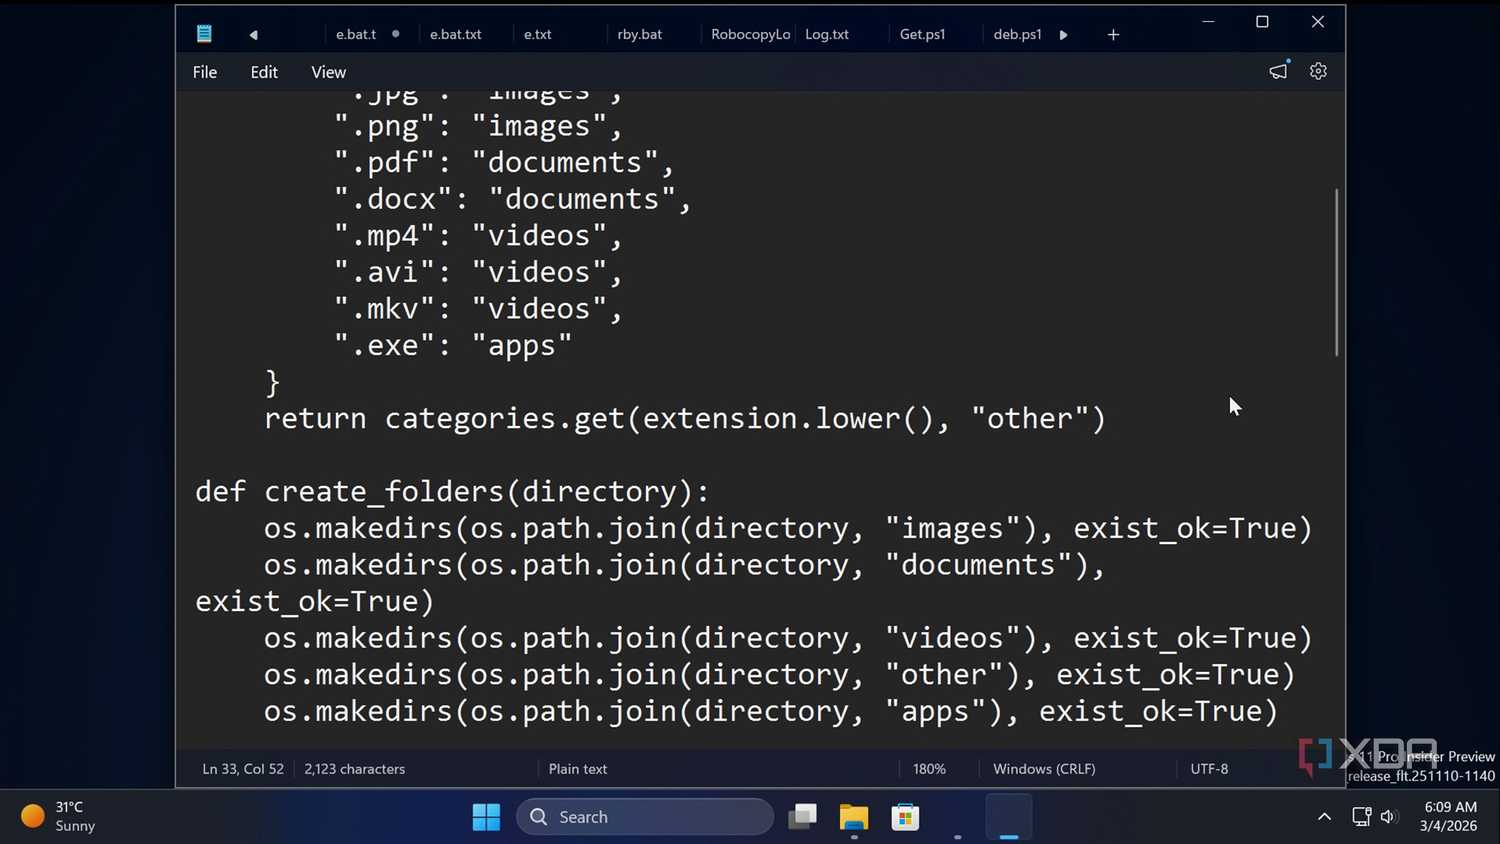Image resolution: width=1500 pixels, height=844 pixels.
Task: Open the File menu
Action: 205,72
